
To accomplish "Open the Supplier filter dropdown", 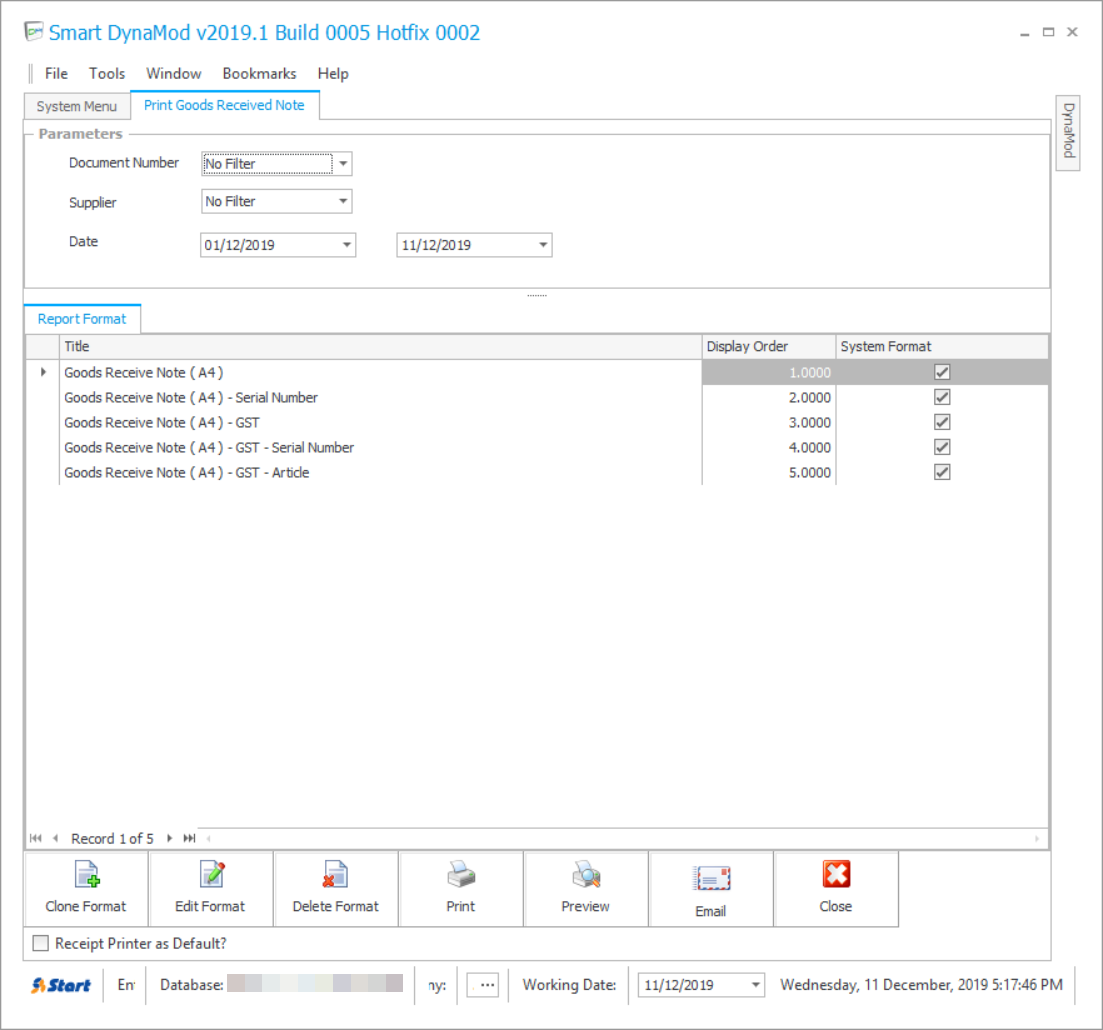I will 343,201.
